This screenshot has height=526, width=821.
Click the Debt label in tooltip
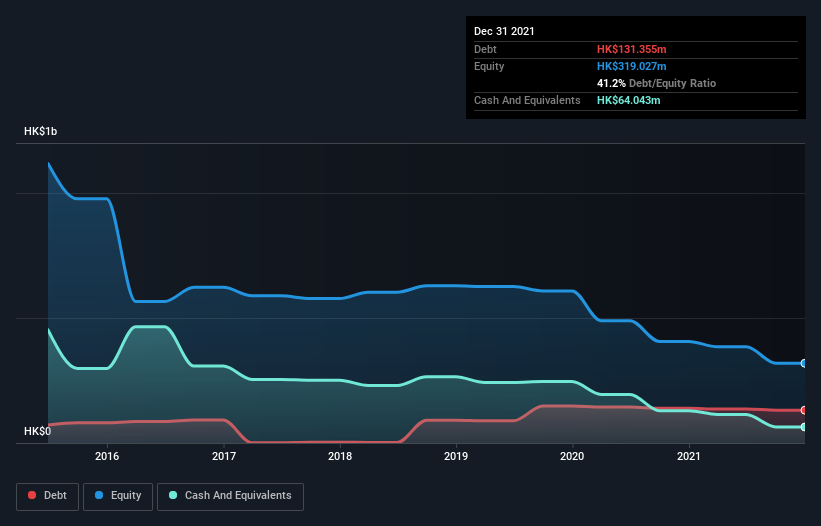click(485, 49)
